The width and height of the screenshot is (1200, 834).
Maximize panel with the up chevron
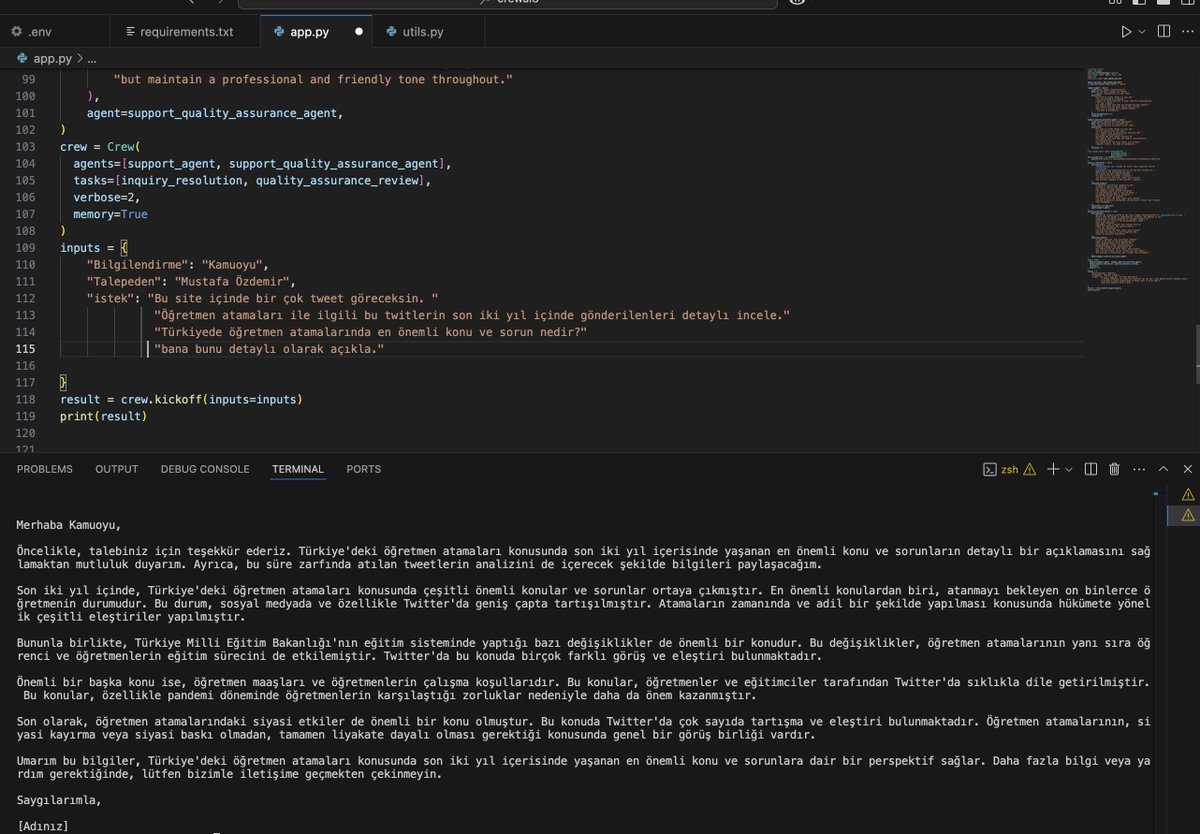coord(1163,469)
